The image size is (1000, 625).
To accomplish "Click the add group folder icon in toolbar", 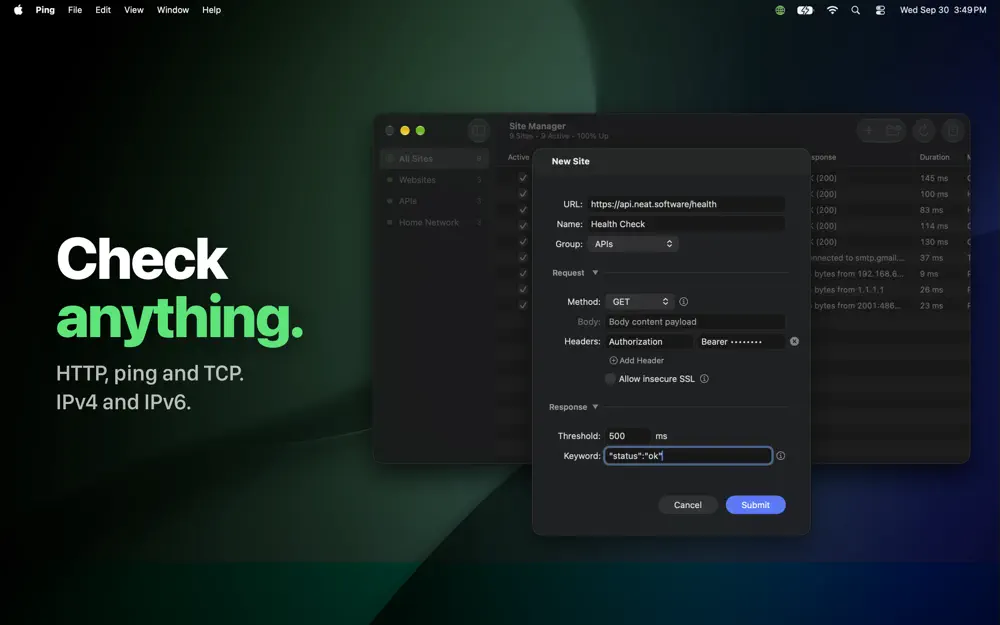I will coord(893,131).
